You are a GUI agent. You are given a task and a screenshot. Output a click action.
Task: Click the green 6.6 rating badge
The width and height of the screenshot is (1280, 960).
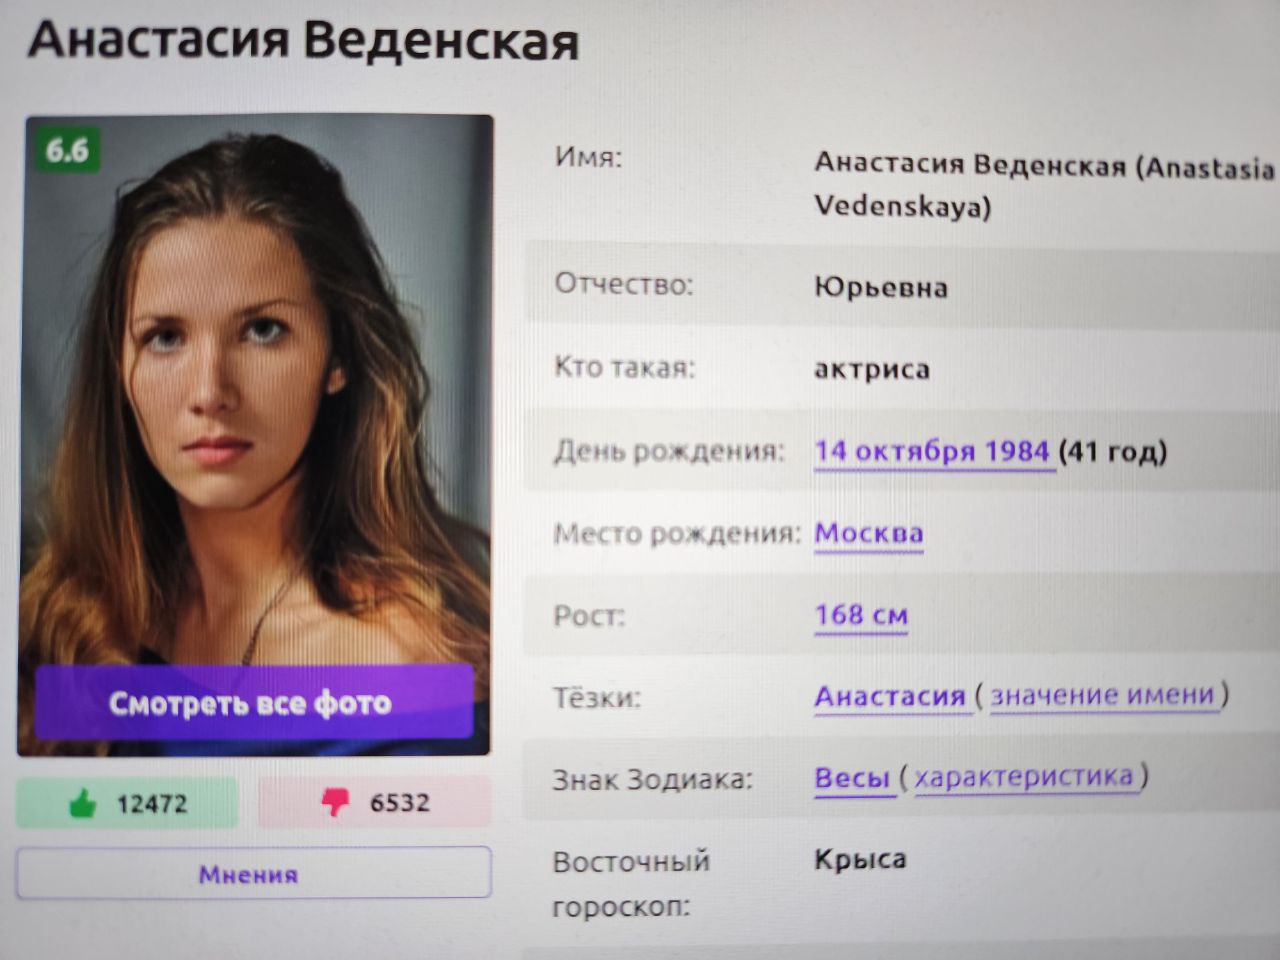point(66,150)
